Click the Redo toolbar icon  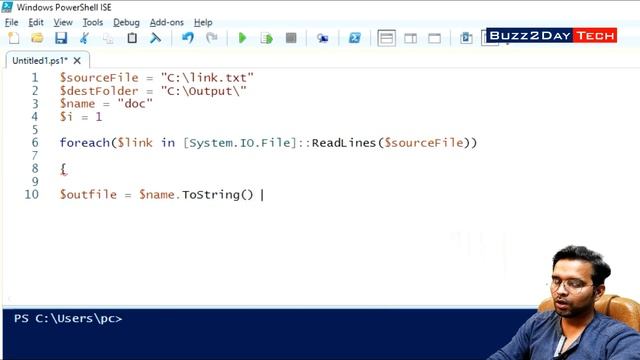(211, 38)
